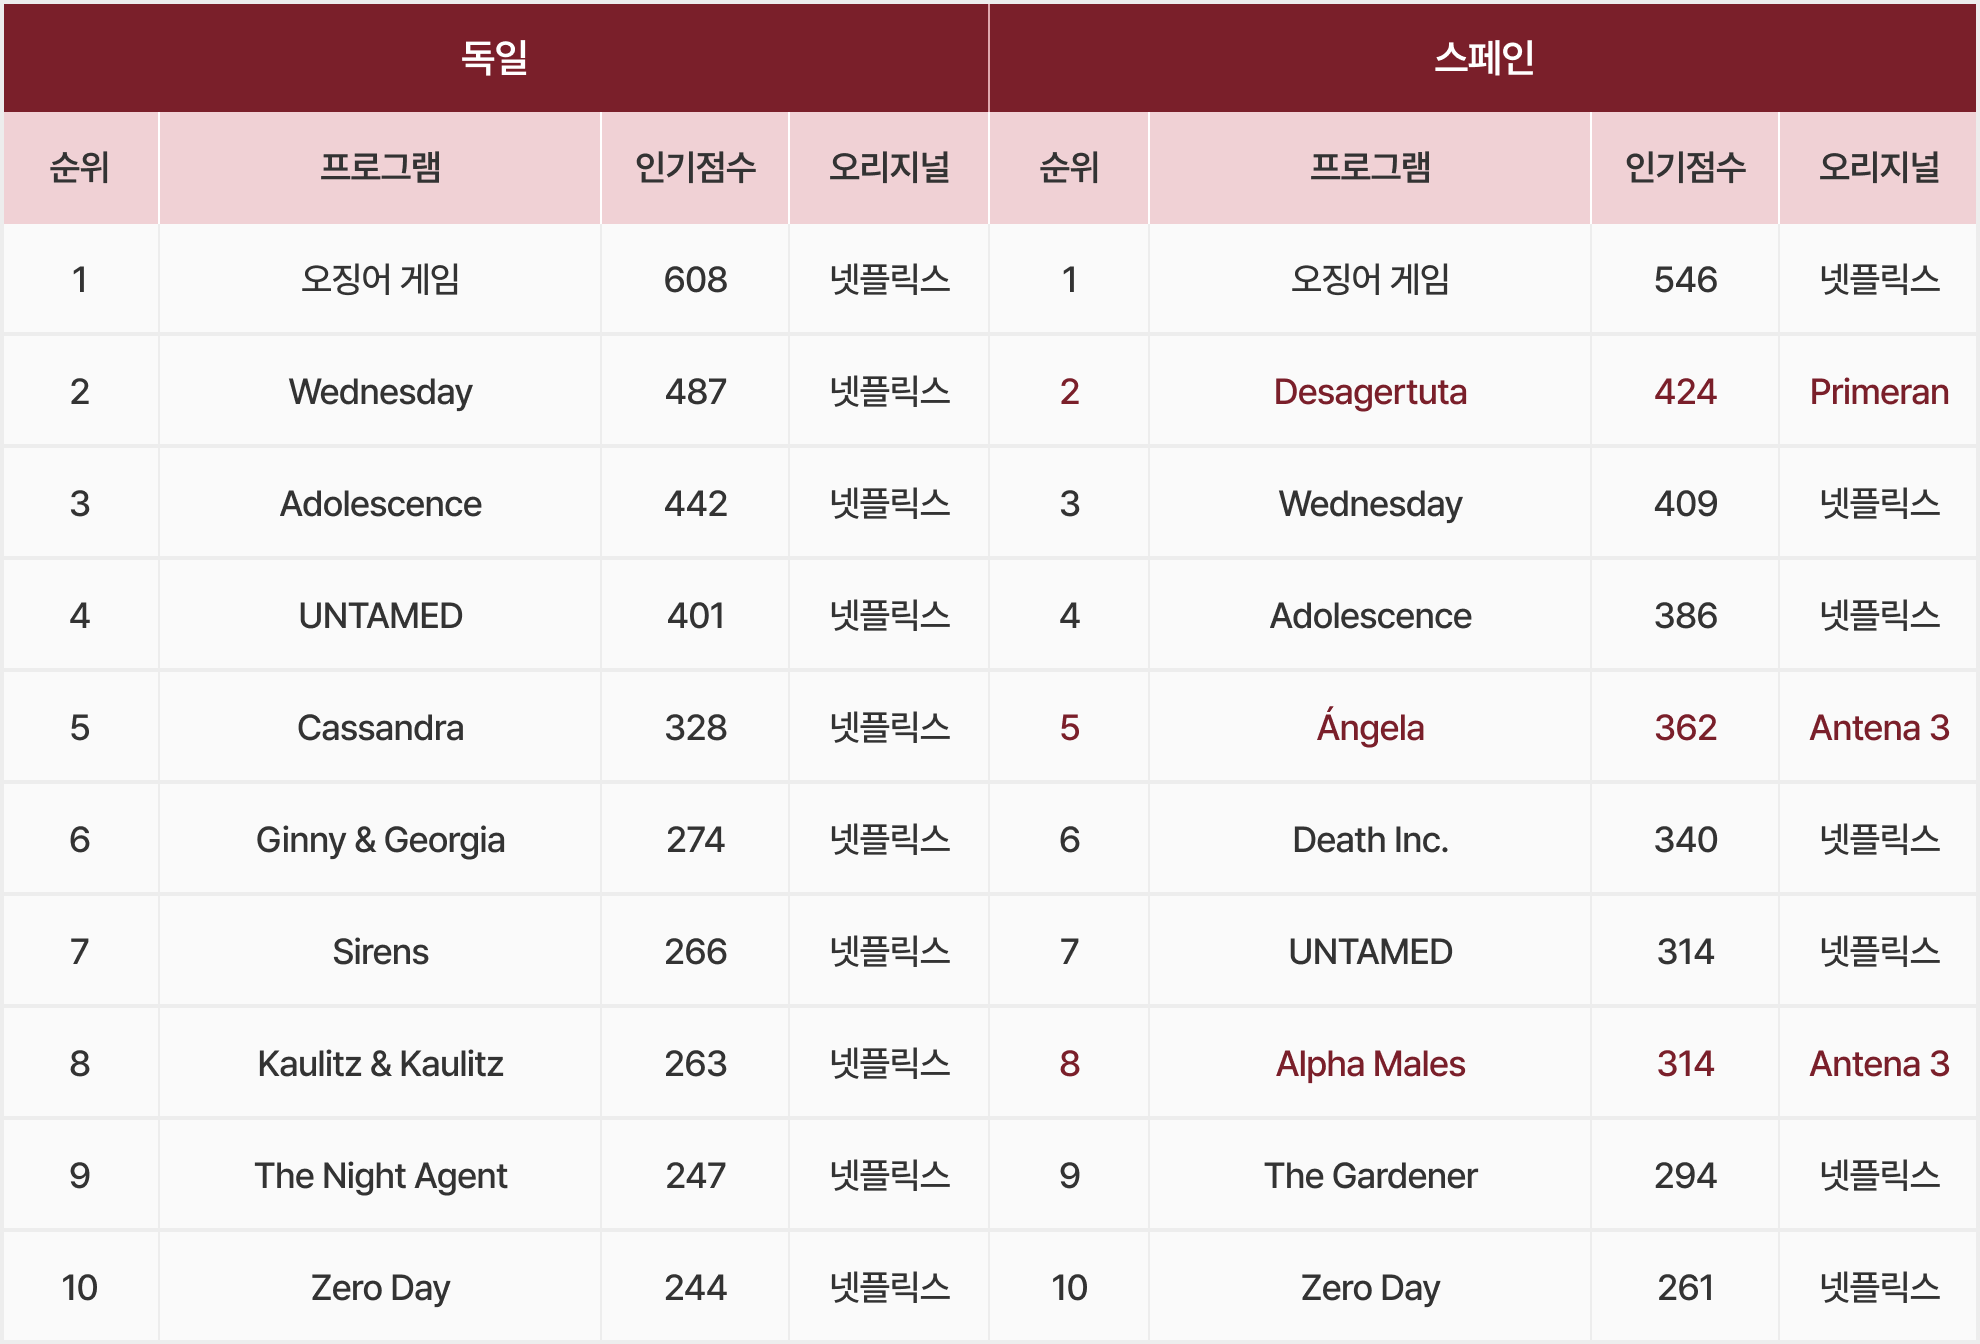
Task: Select The Night Agent in Germany rankings
Action: point(378,1176)
